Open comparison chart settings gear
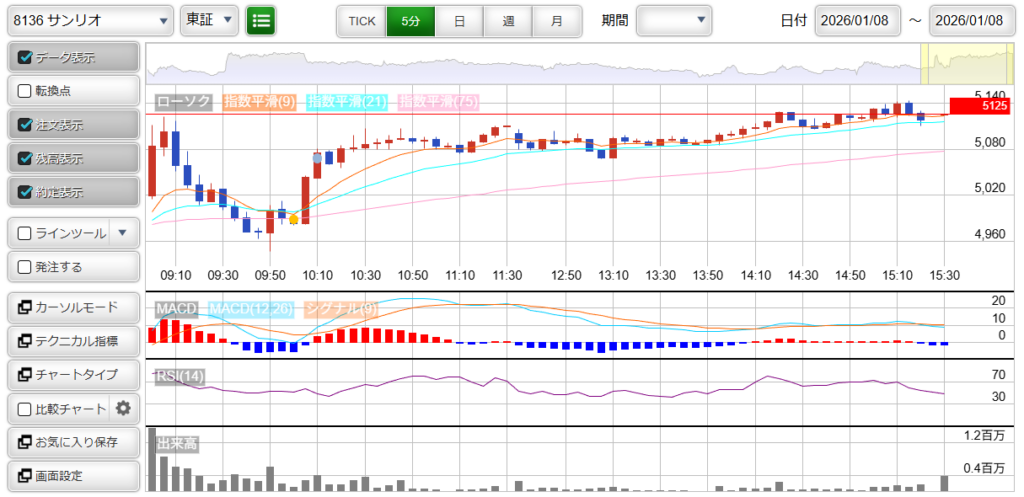Viewport: 1024px width, 497px height. pyautogui.click(x=123, y=408)
